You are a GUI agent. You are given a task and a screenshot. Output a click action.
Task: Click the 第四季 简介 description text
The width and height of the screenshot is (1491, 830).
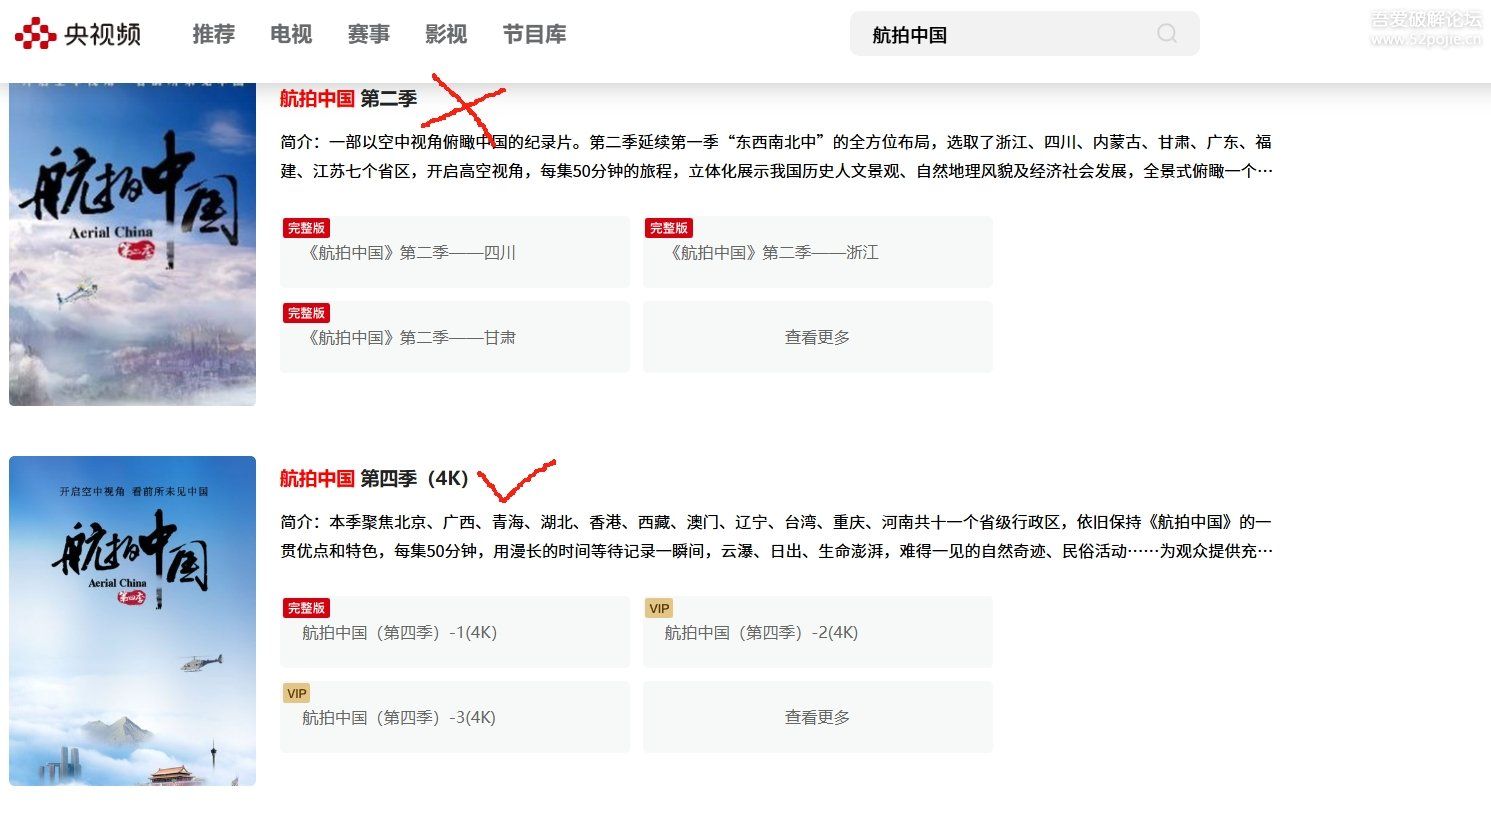[x=776, y=536]
